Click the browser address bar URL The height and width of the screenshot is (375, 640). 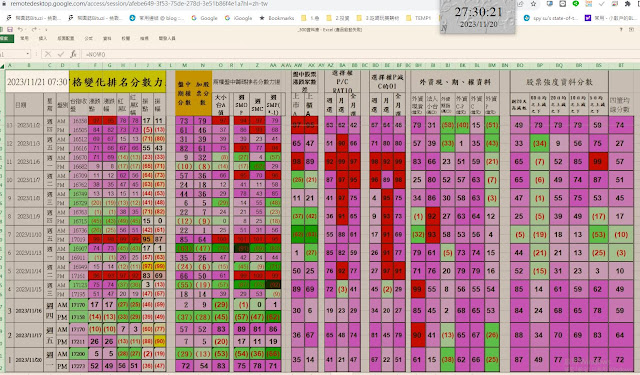pos(139,4)
